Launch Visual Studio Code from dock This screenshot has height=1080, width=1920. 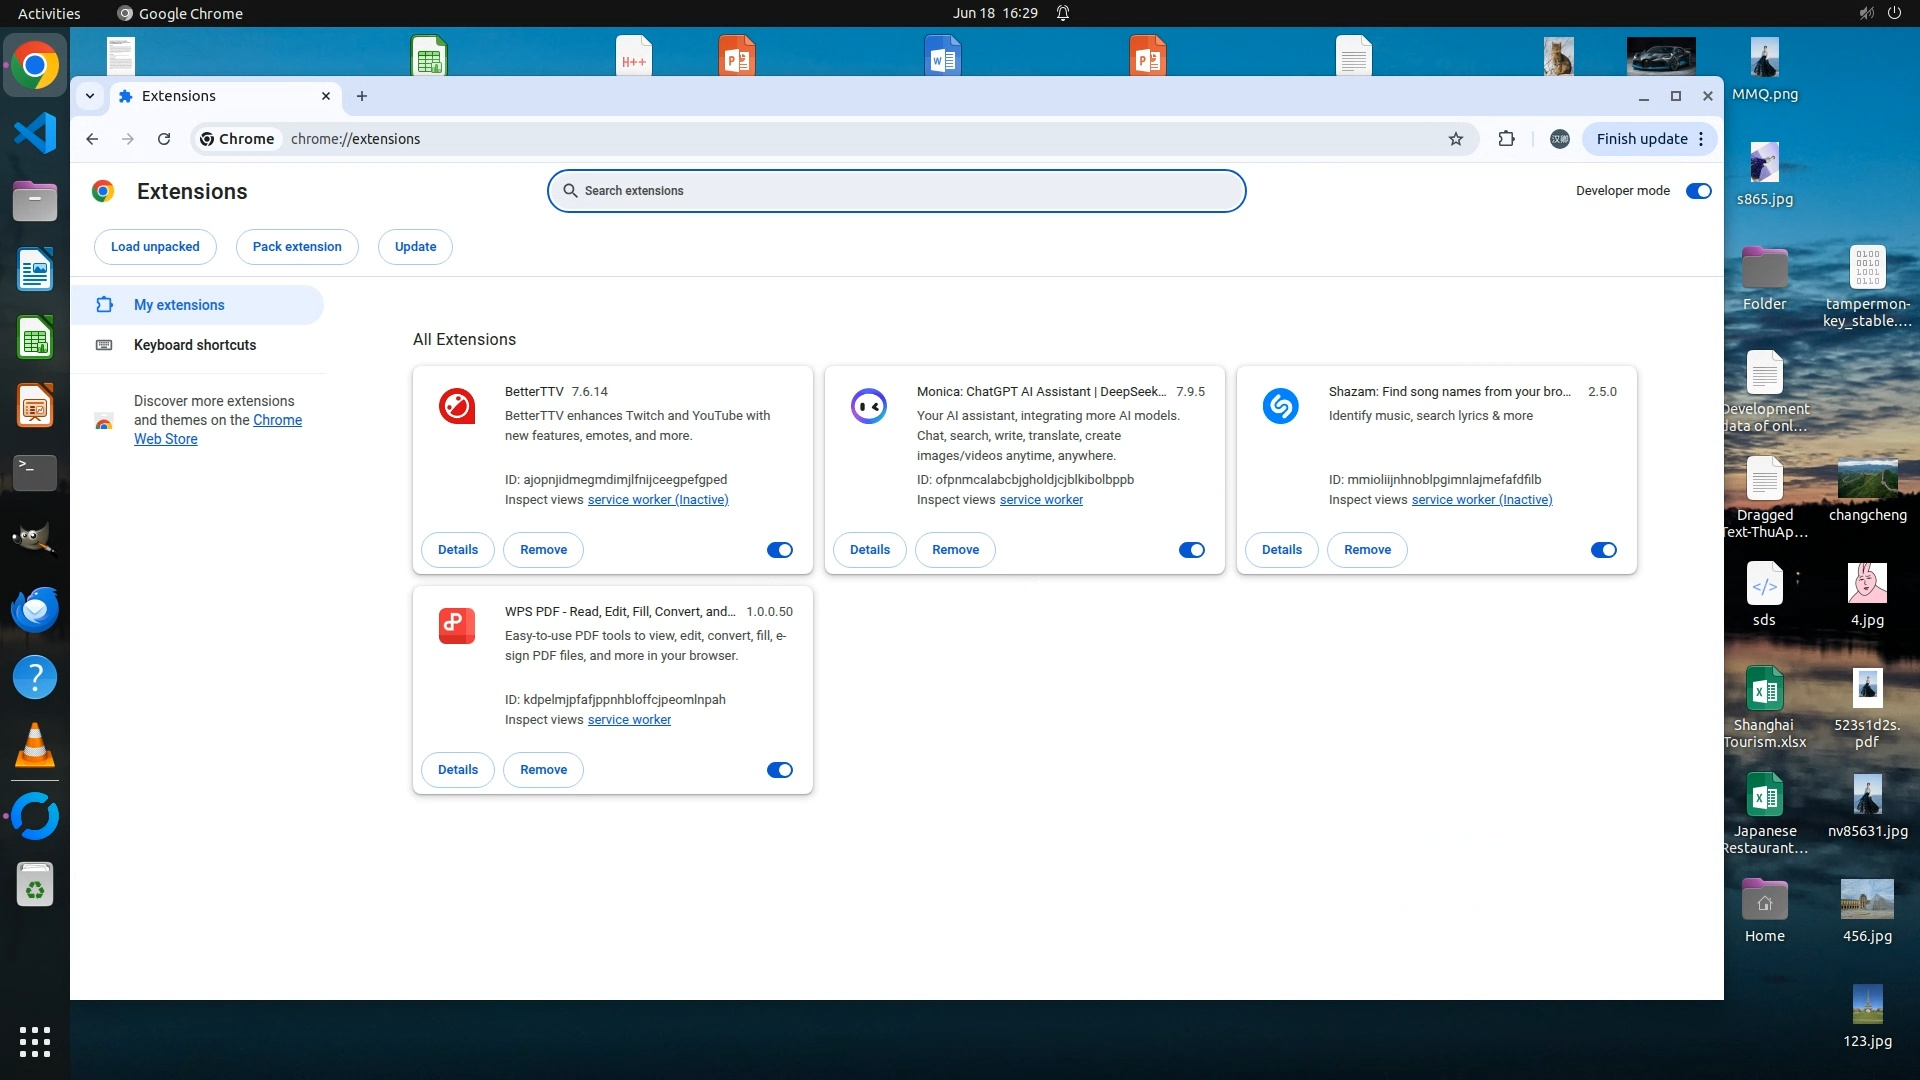35,133
